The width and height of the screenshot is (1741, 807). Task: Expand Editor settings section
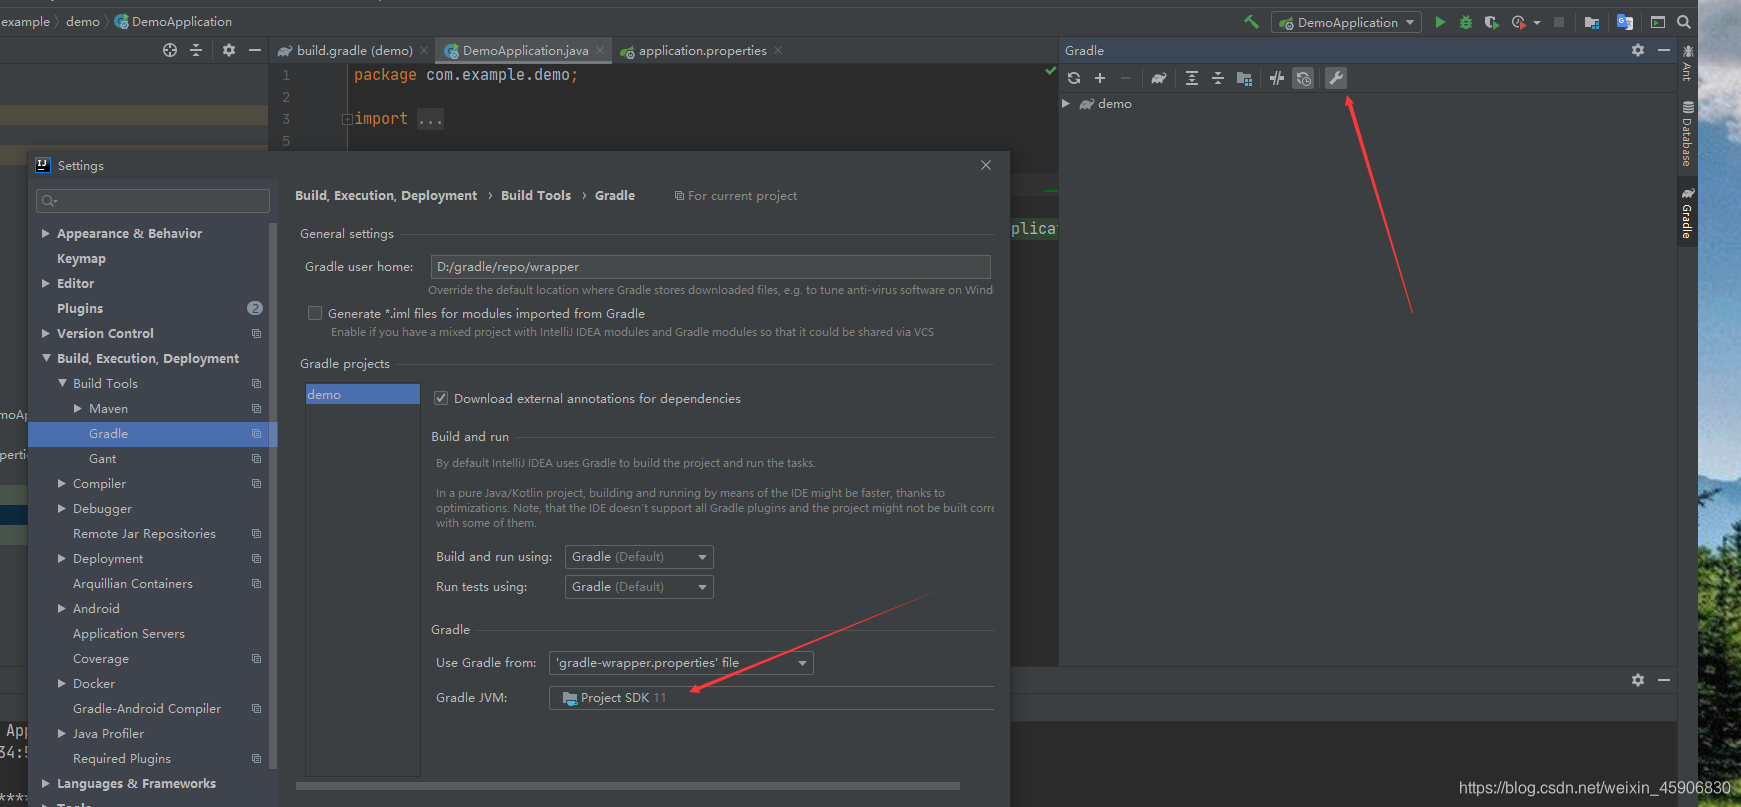46,283
